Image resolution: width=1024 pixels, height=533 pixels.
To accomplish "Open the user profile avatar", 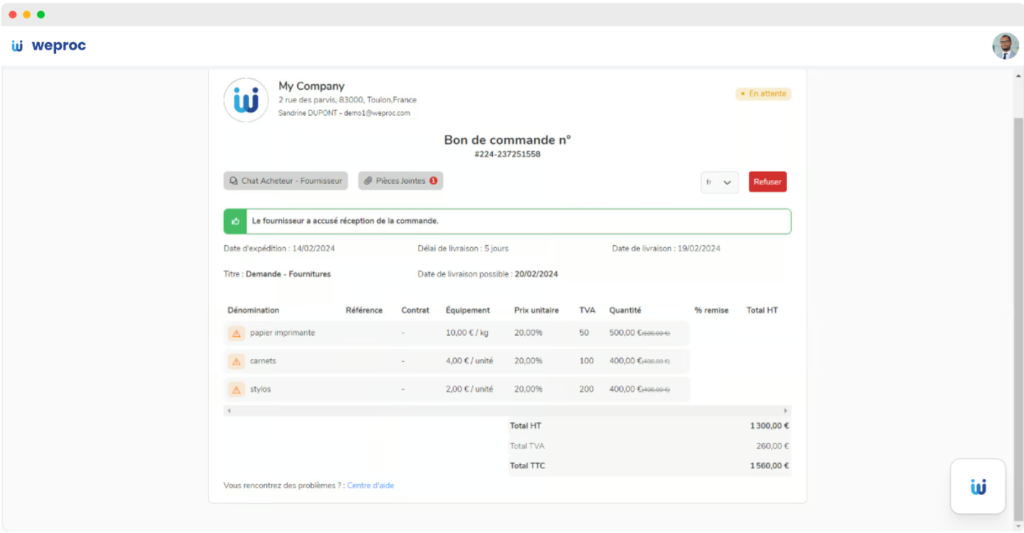I will click(x=1004, y=46).
